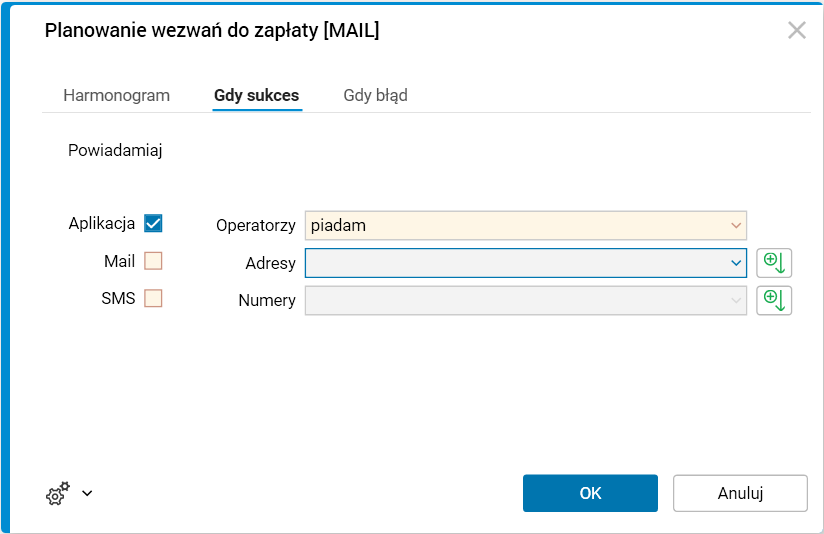Tick the SMS checkbox
The image size is (824, 534).
pyautogui.click(x=153, y=298)
